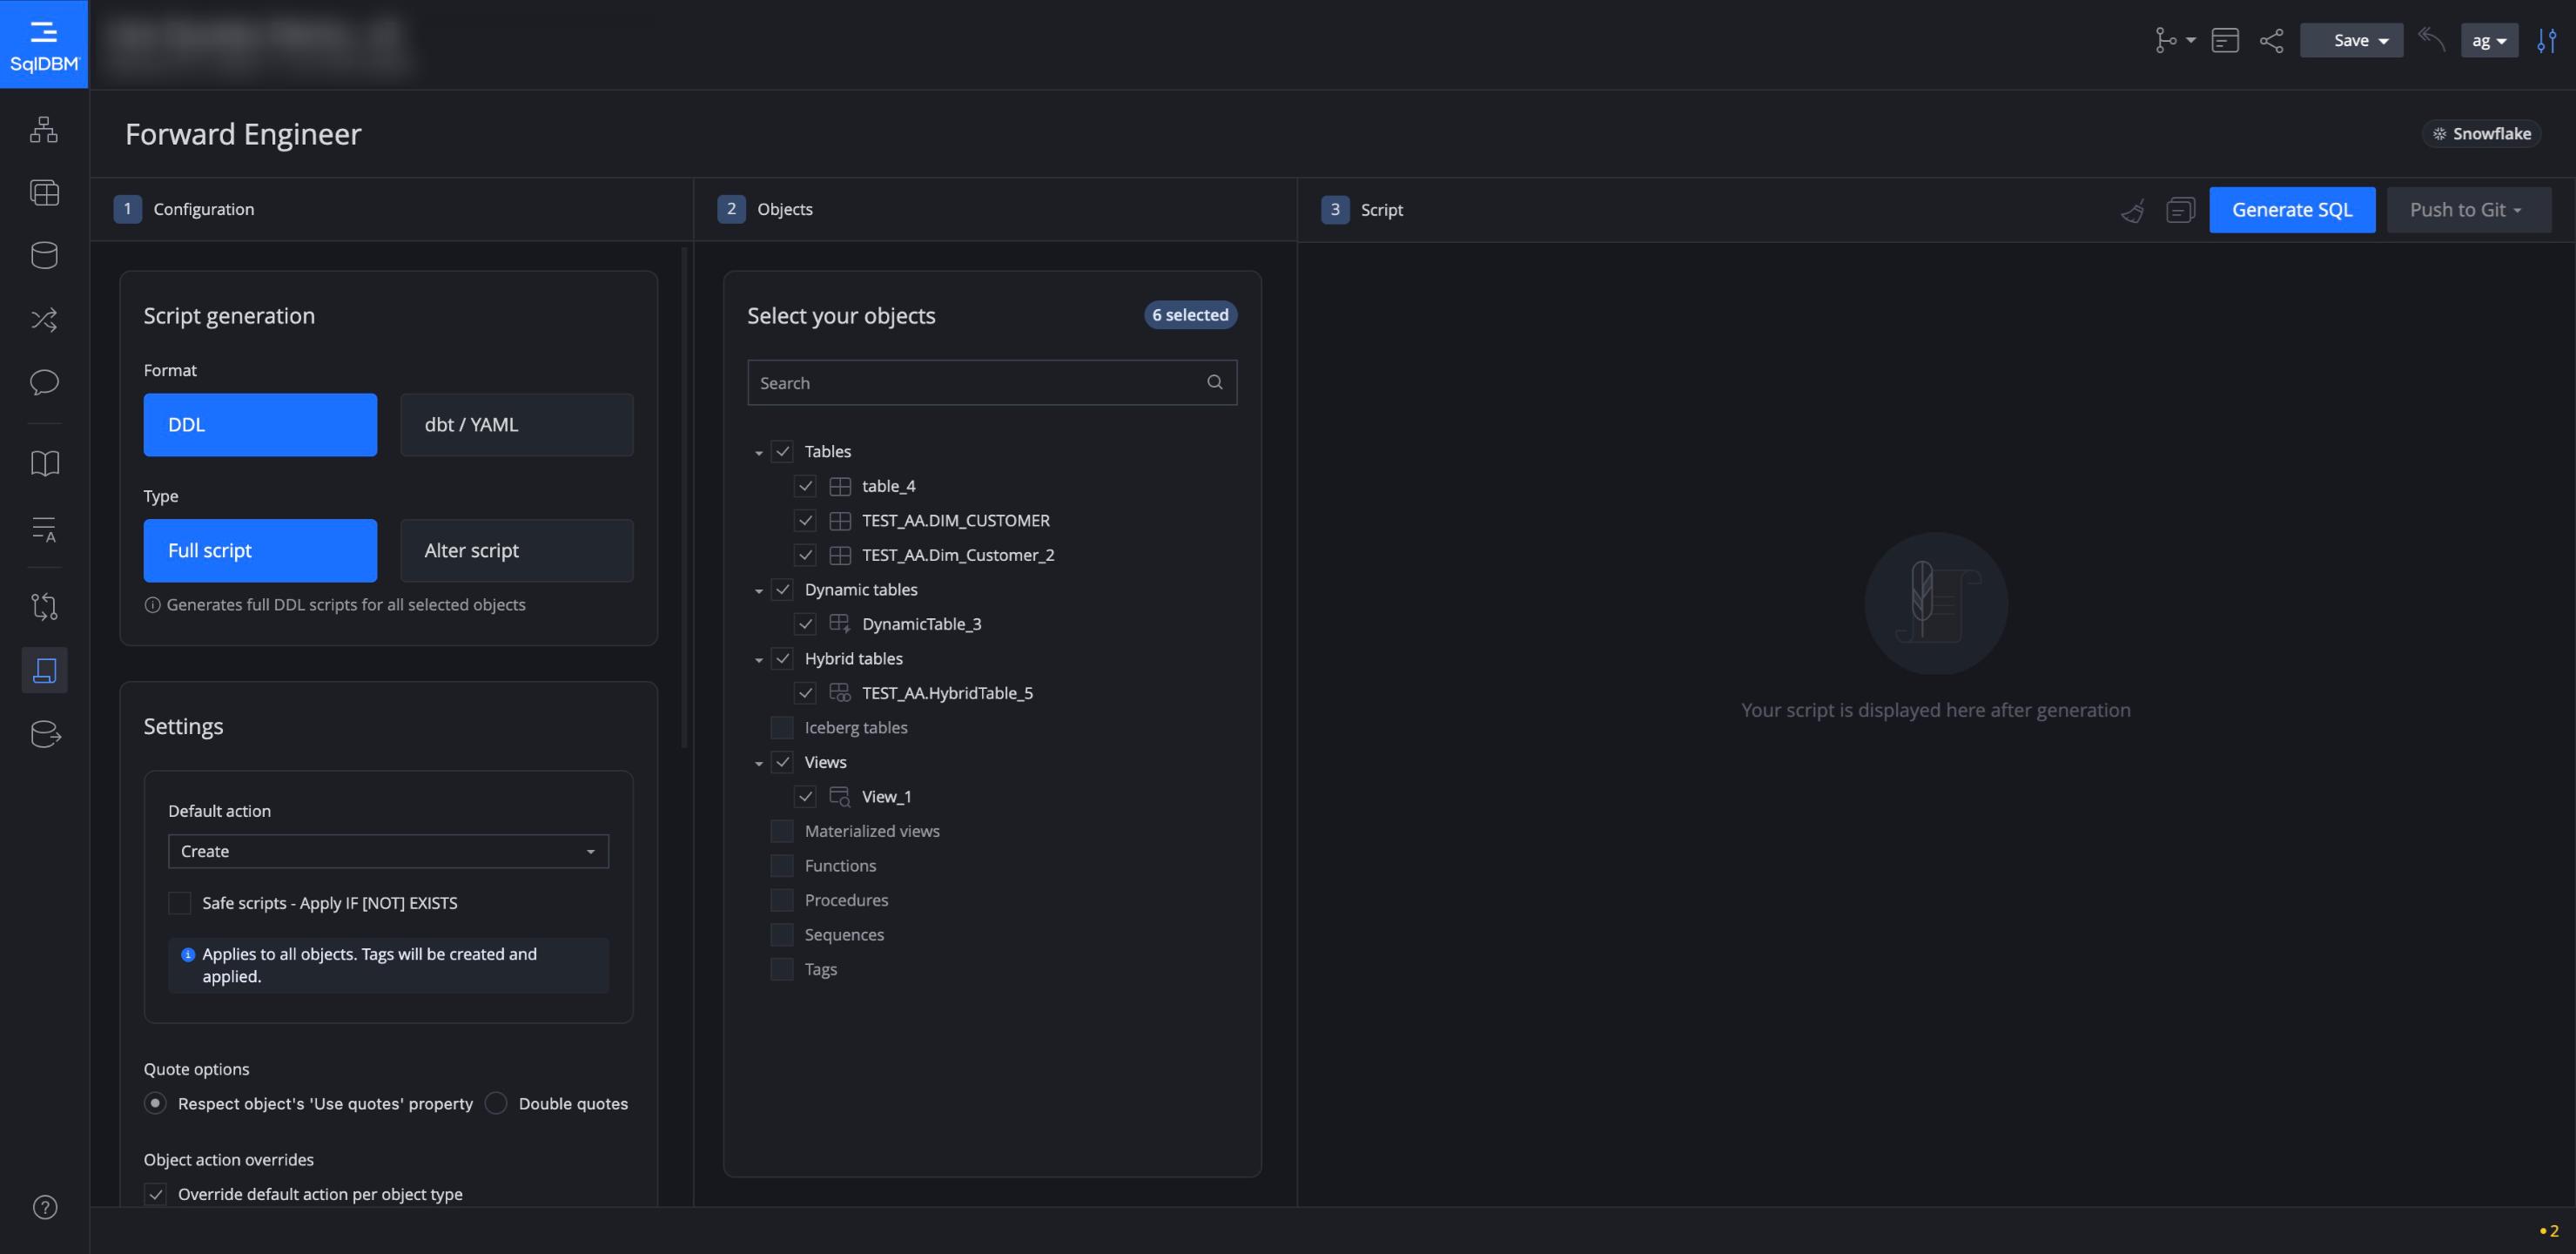Screen dimensions: 2576x1254
Task: Open the settings sliders icon
Action: pyautogui.click(x=2546, y=40)
